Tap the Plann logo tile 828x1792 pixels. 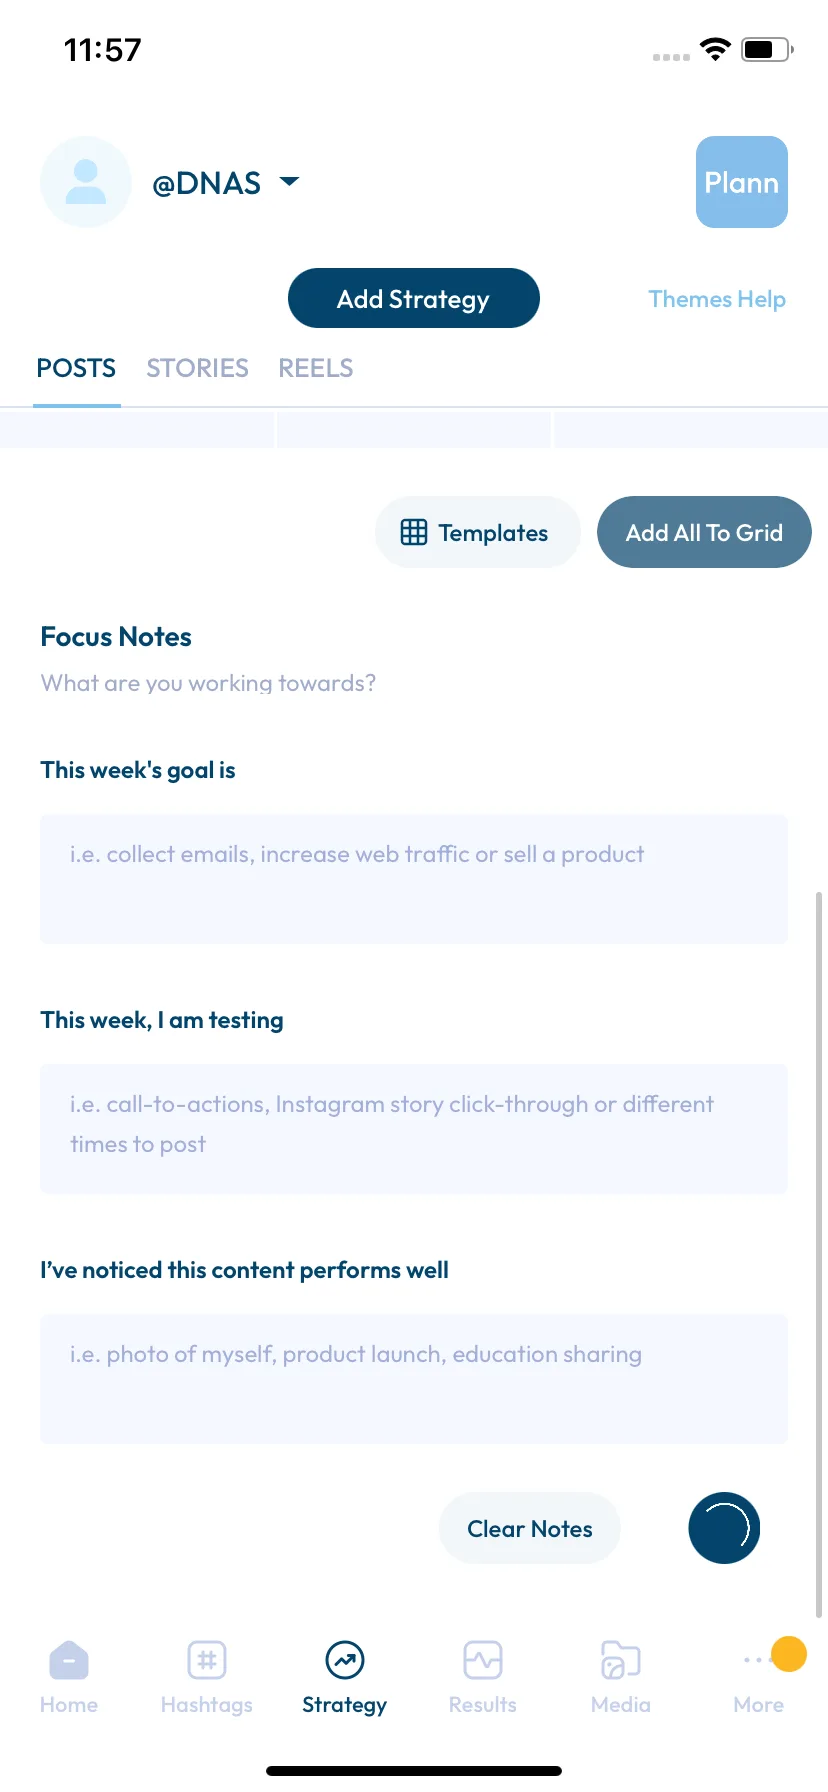click(742, 182)
